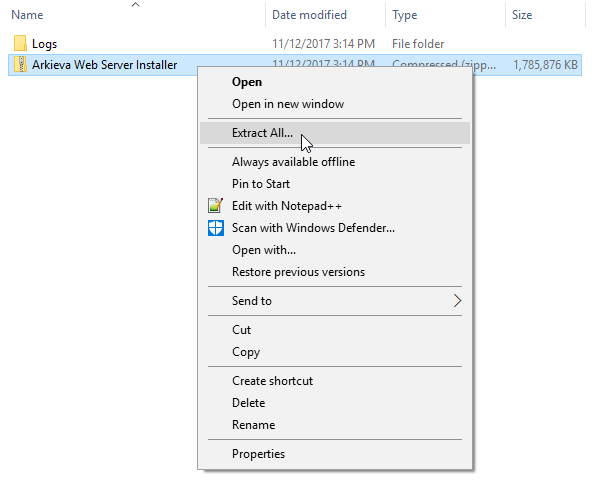Click the Notepad++ icon in context menu
This screenshot has width=596, height=484.
(216, 206)
